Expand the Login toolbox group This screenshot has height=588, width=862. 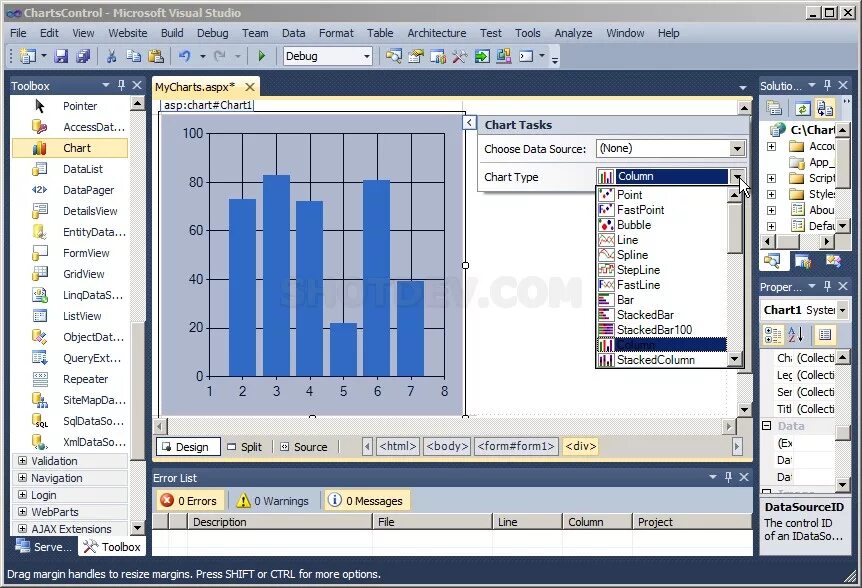point(23,495)
